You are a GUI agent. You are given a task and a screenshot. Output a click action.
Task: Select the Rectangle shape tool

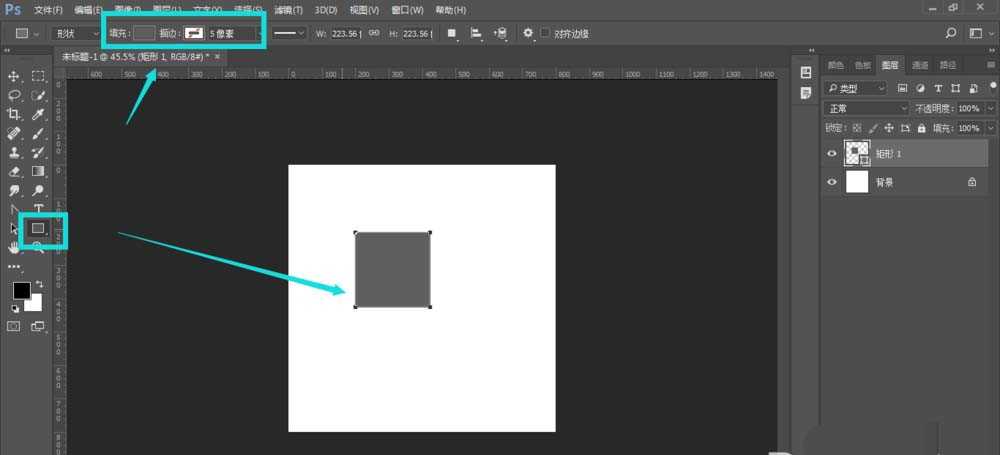coord(38,229)
